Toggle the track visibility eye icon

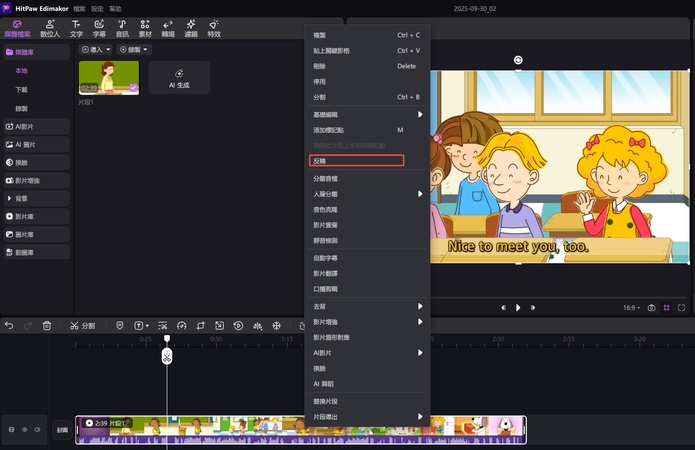[25, 429]
